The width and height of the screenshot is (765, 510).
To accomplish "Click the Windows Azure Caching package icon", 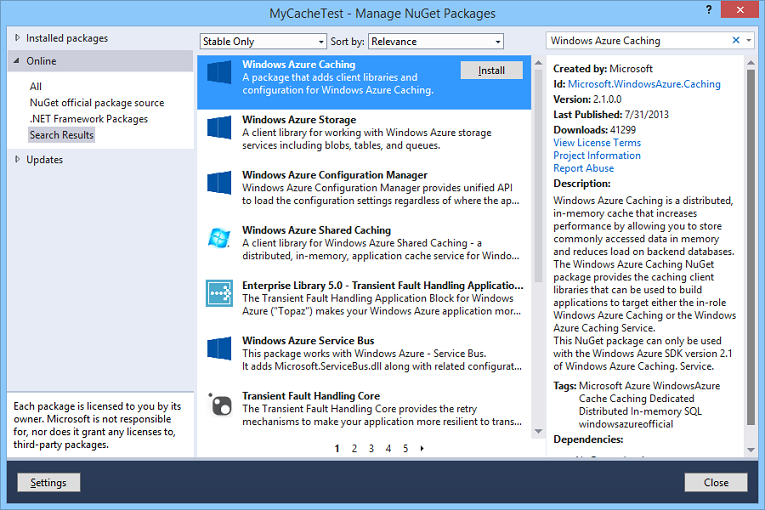I will [x=219, y=72].
